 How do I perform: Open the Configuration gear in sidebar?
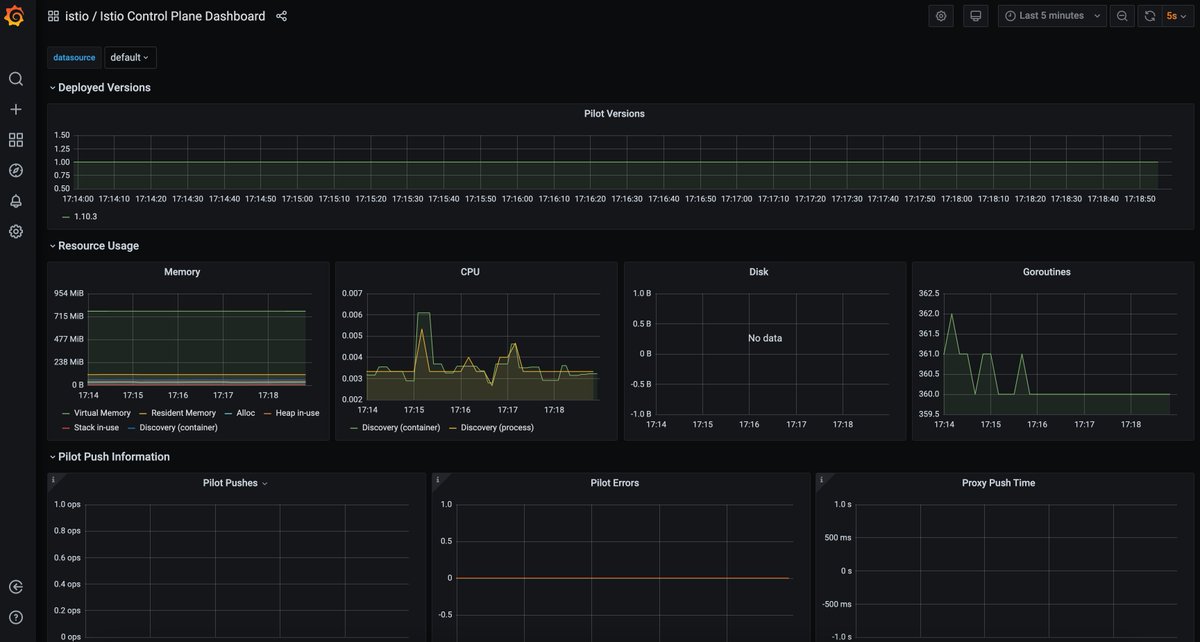tap(15, 231)
